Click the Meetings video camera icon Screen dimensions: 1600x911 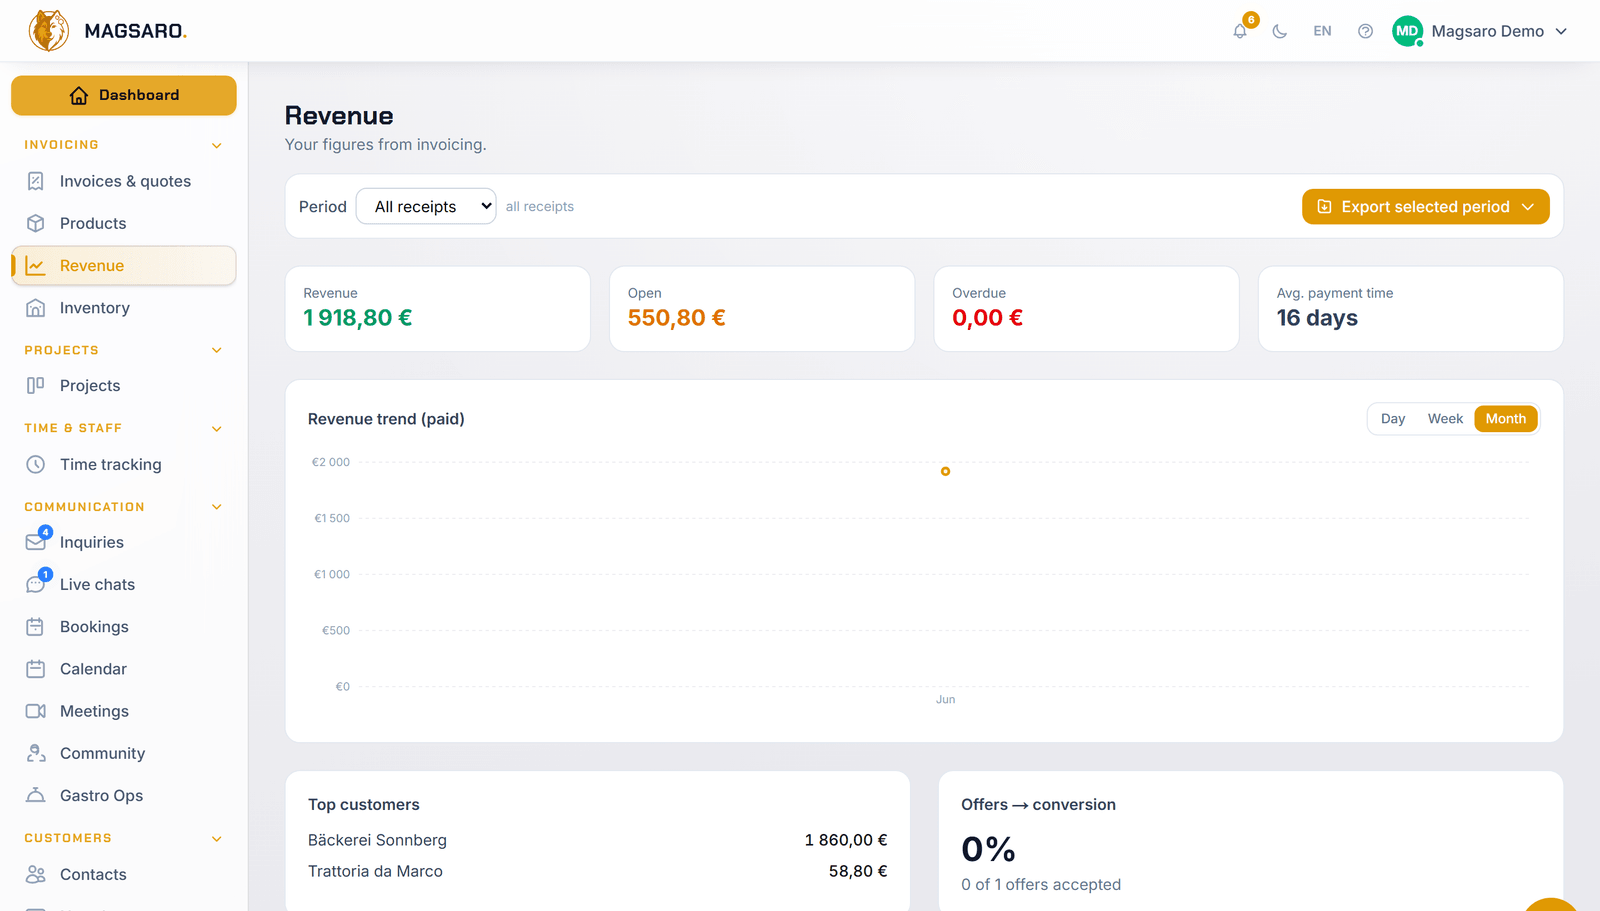point(36,711)
